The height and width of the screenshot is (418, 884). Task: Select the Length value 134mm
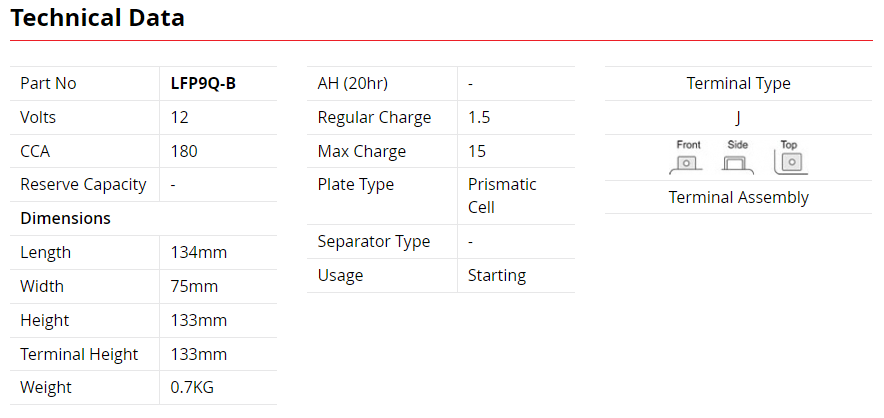tap(199, 253)
